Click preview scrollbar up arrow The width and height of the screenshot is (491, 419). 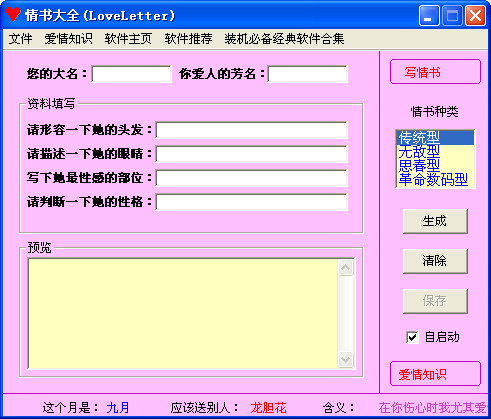coord(345,267)
